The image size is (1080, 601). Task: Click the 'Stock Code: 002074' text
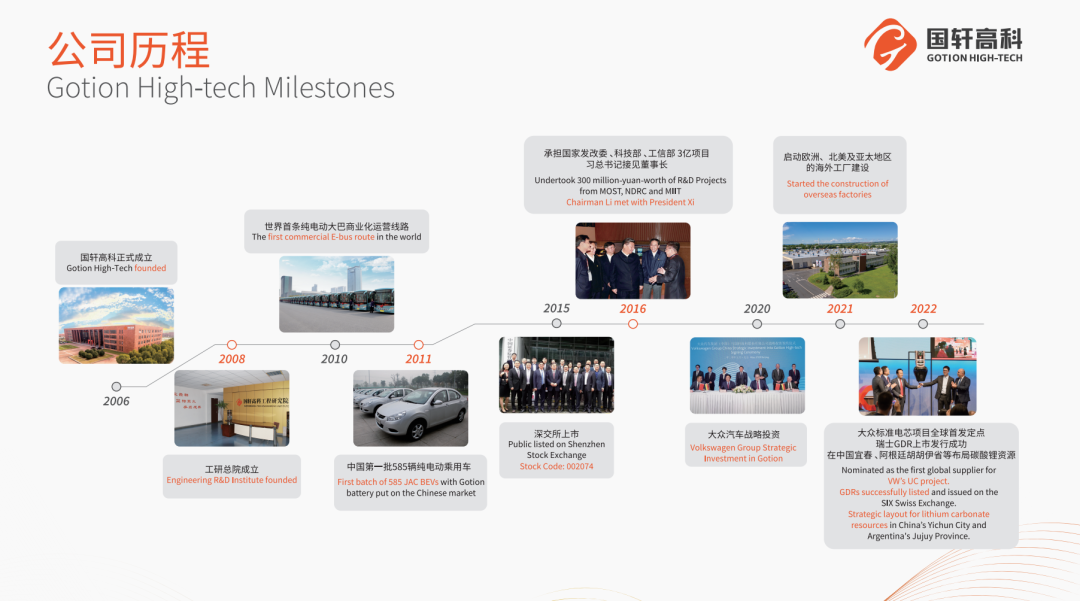pyautogui.click(x=557, y=467)
